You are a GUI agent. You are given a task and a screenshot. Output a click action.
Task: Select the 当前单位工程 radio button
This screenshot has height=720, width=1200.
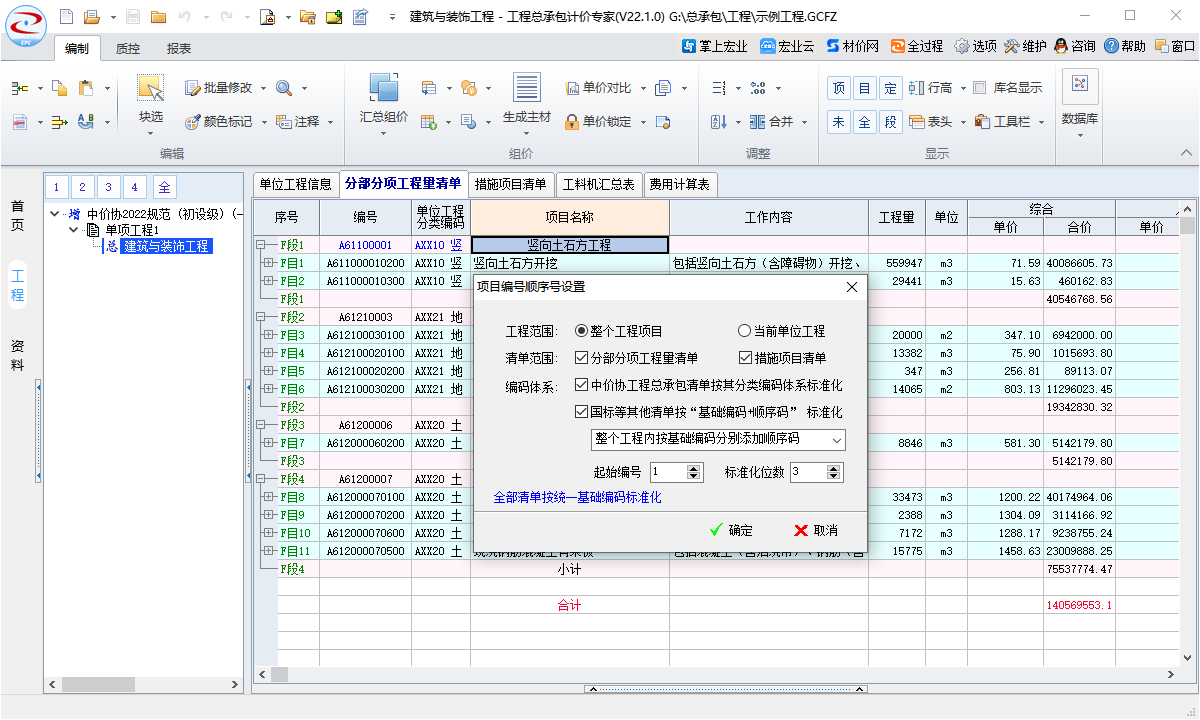[744, 331]
